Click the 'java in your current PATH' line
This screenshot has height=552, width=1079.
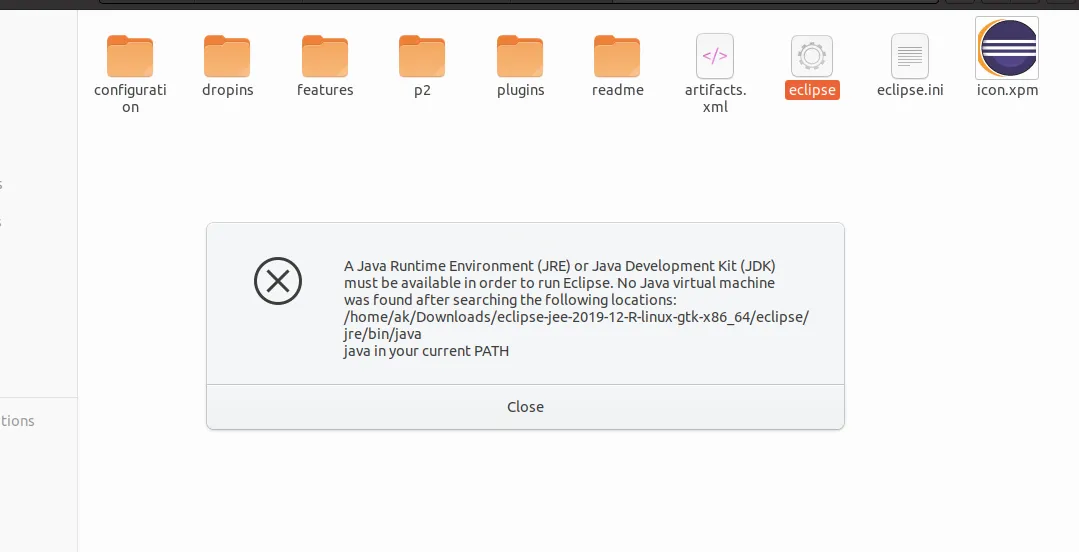pos(426,351)
